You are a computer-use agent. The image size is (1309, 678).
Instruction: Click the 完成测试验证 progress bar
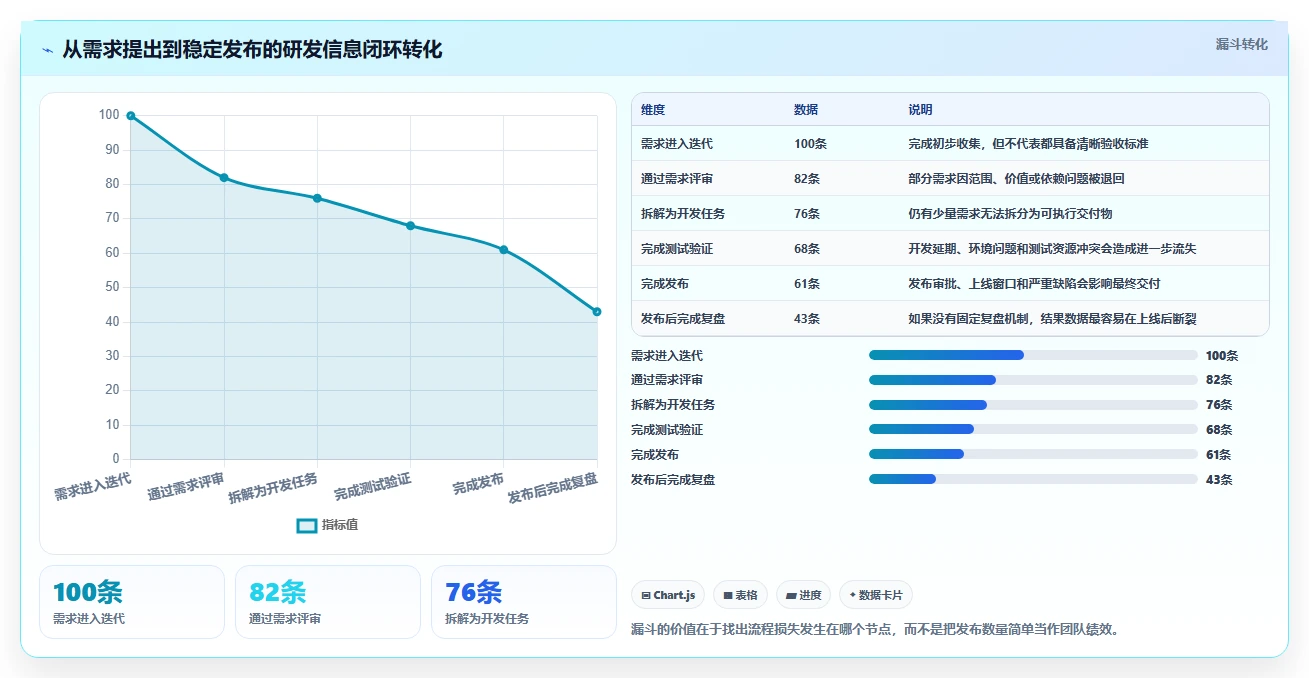tap(1033, 429)
